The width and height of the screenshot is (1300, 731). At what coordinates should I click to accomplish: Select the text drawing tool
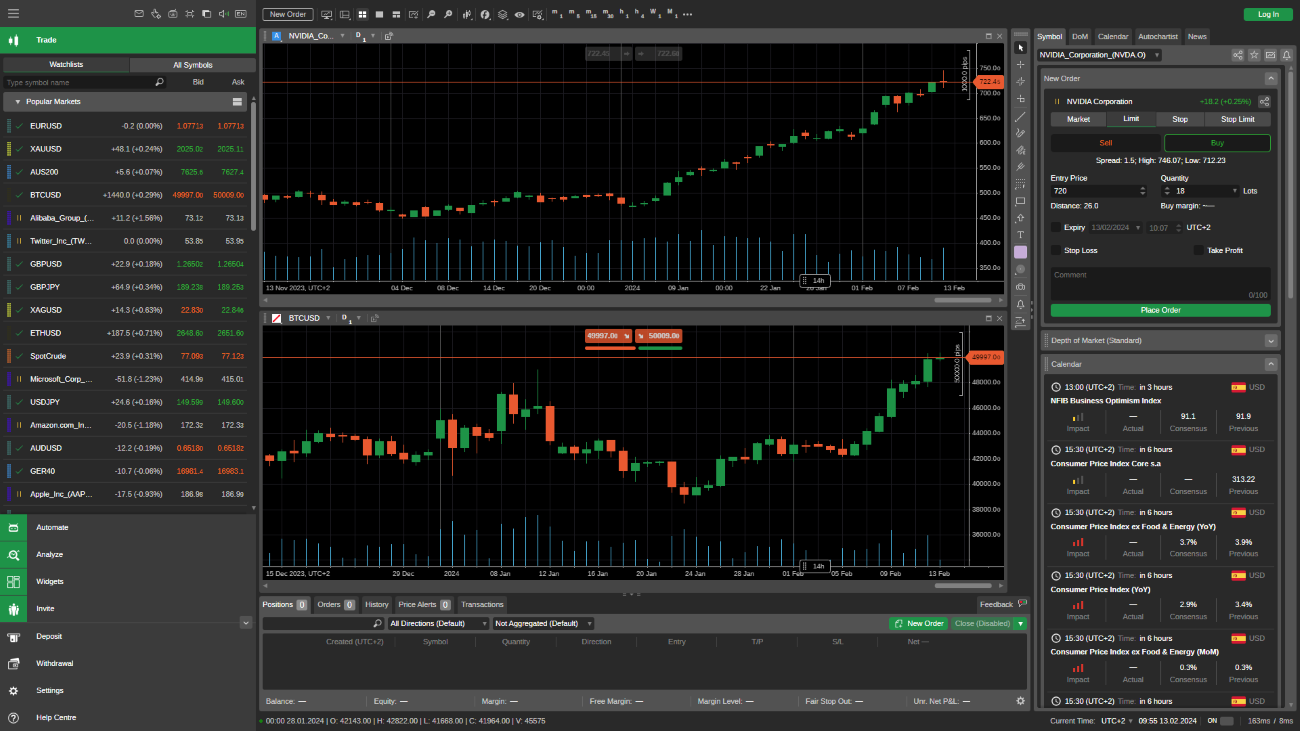1020,235
